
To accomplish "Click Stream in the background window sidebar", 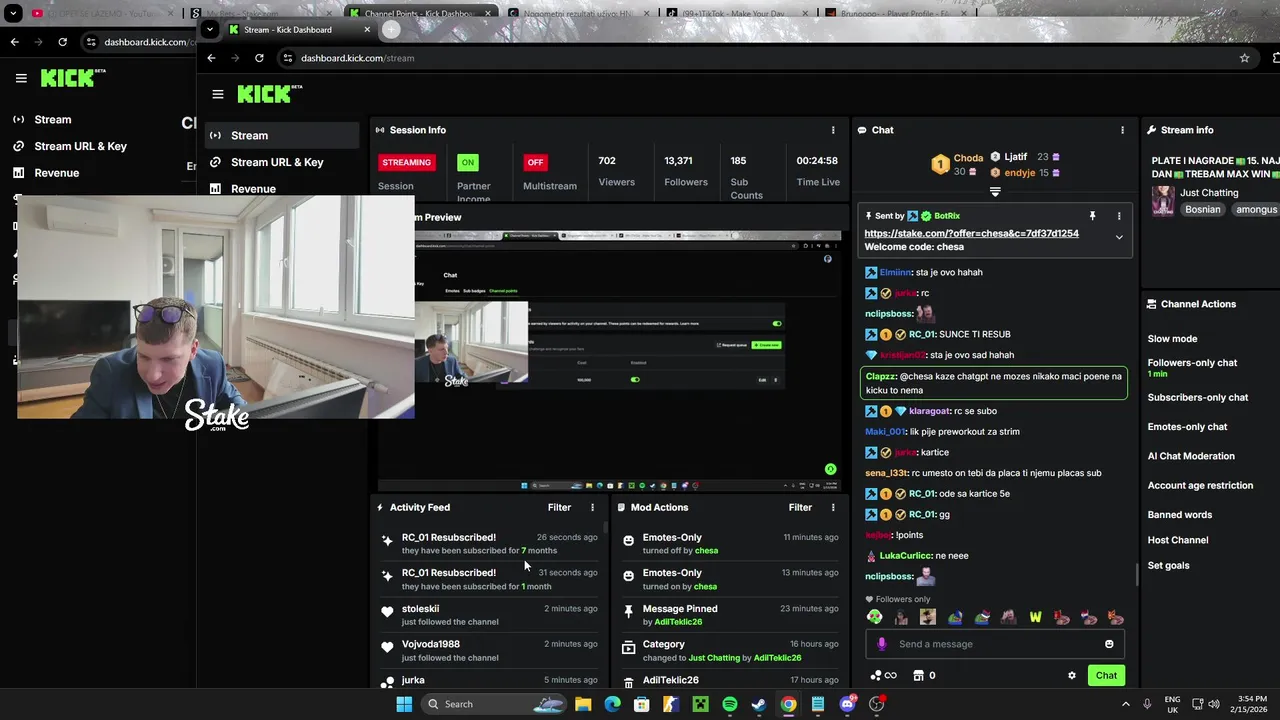I will coord(53,119).
